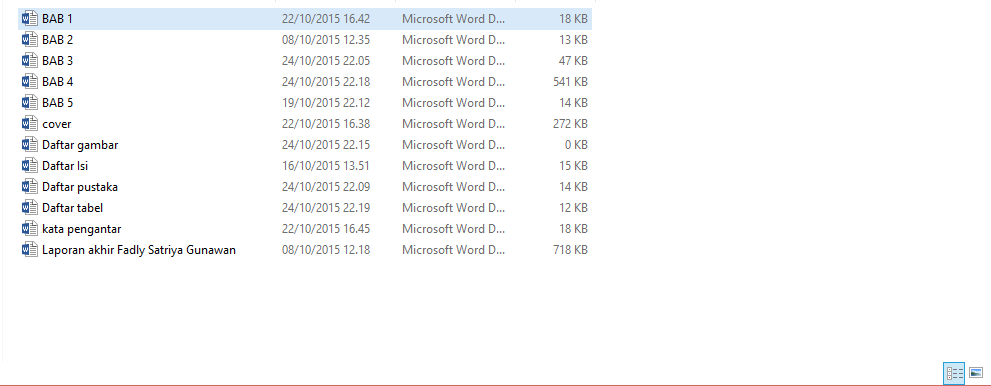Click the 13 KB size value
Screen dimensions: 991x386
(573, 40)
